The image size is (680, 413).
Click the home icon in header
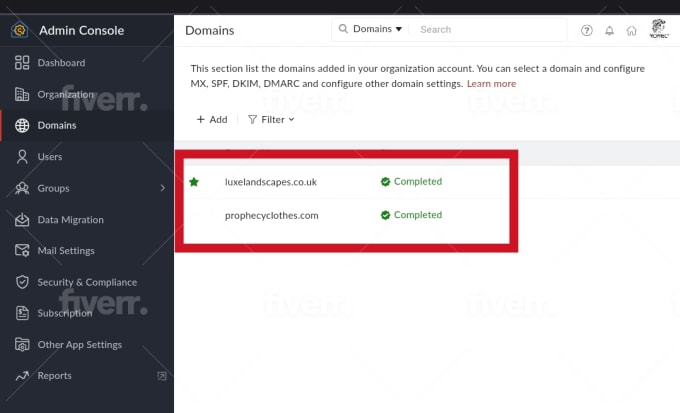pyautogui.click(x=631, y=30)
